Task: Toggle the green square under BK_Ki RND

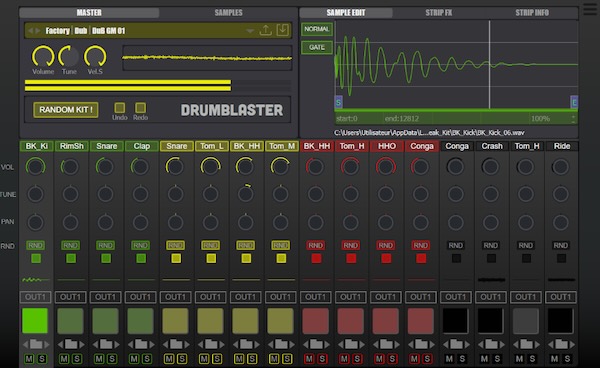Action: click(36, 259)
